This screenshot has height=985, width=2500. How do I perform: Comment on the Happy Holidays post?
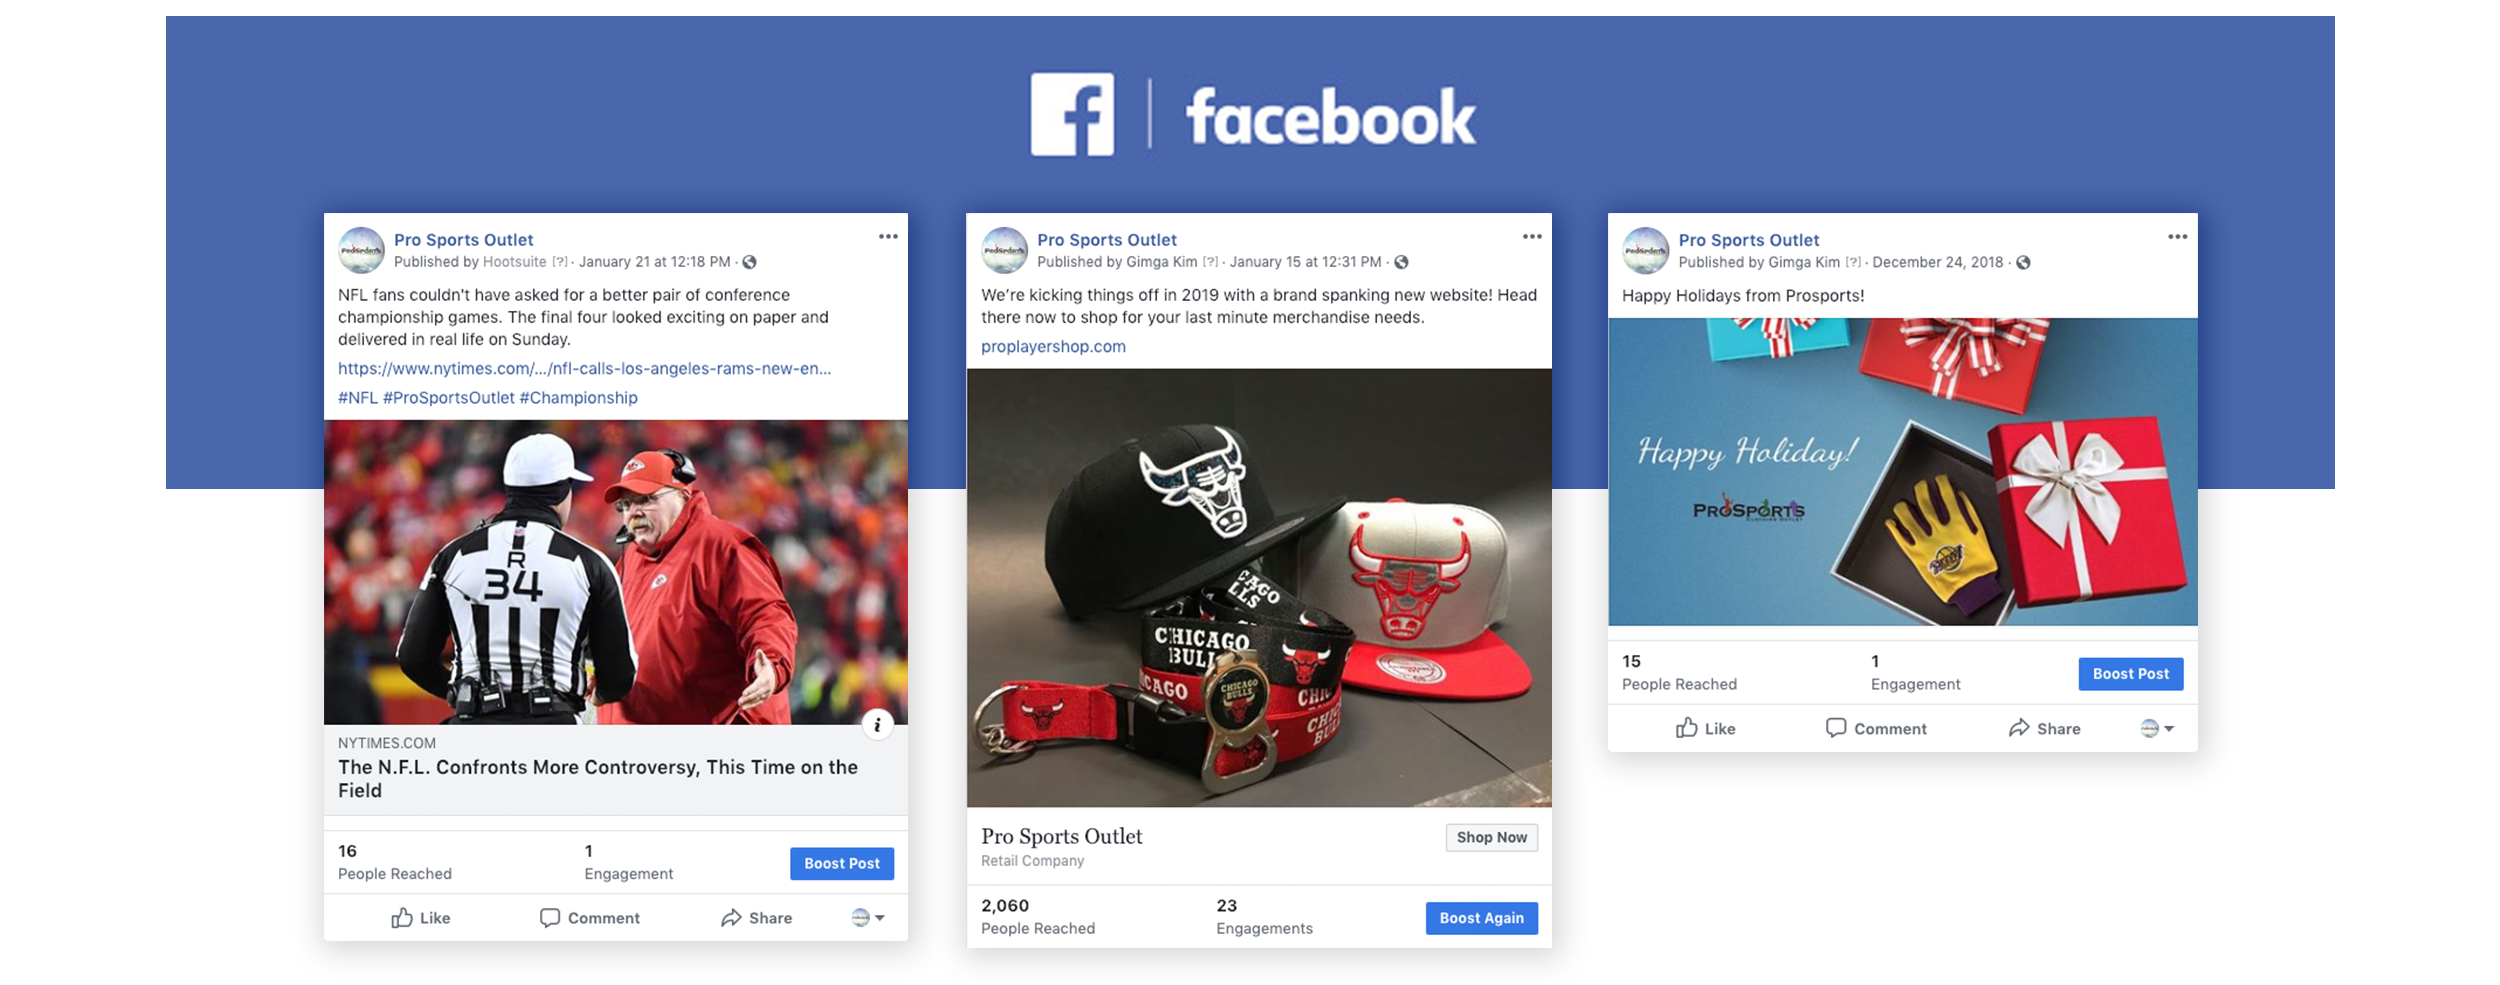tap(1876, 728)
